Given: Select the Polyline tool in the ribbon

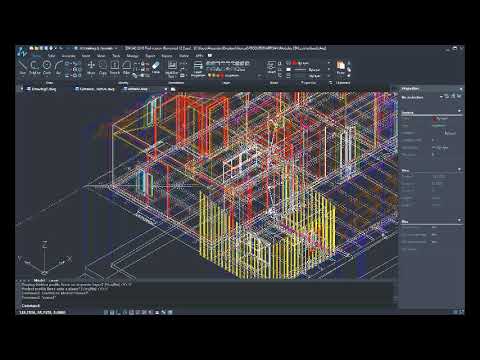Looking at the screenshot, I should (35, 67).
